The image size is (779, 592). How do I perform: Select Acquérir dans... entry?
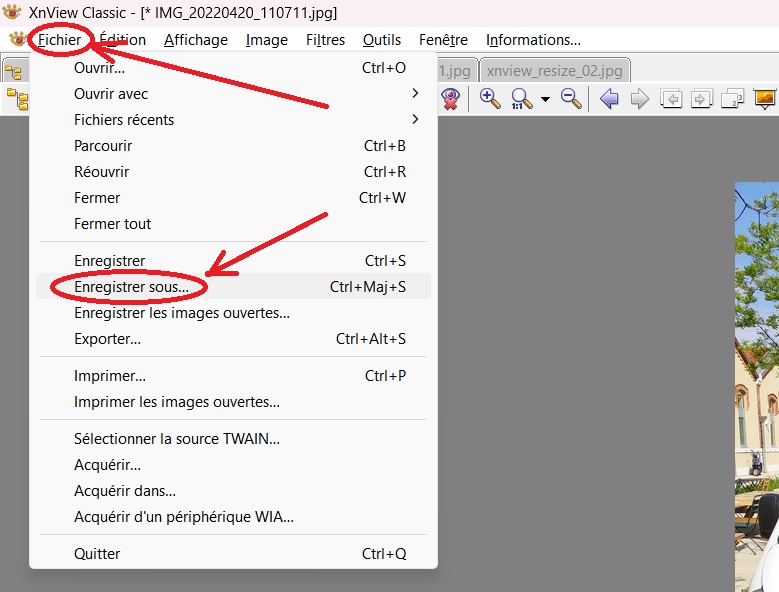pos(234,491)
